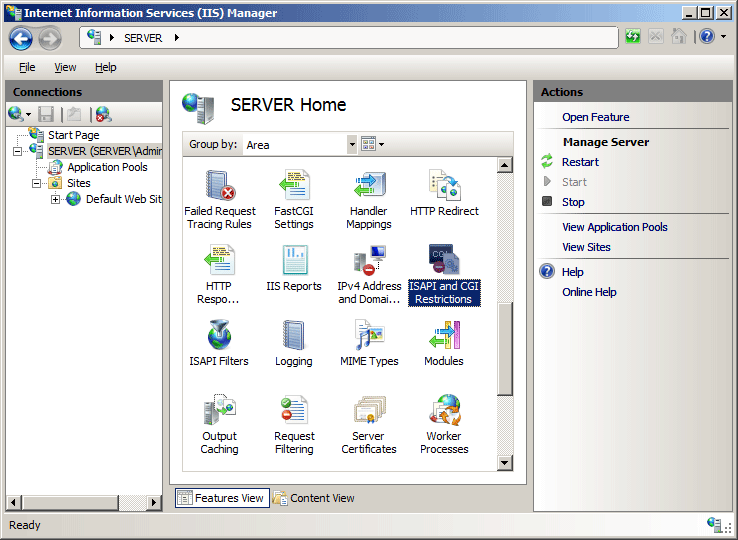
Task: Click View Application Pools link
Action: (x=615, y=227)
